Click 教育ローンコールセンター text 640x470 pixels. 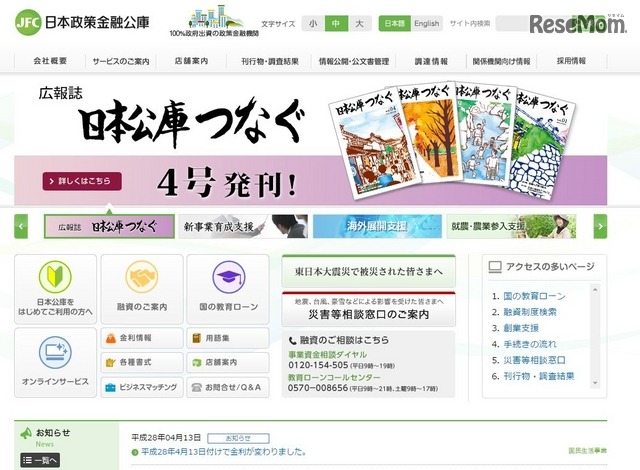click(x=334, y=377)
